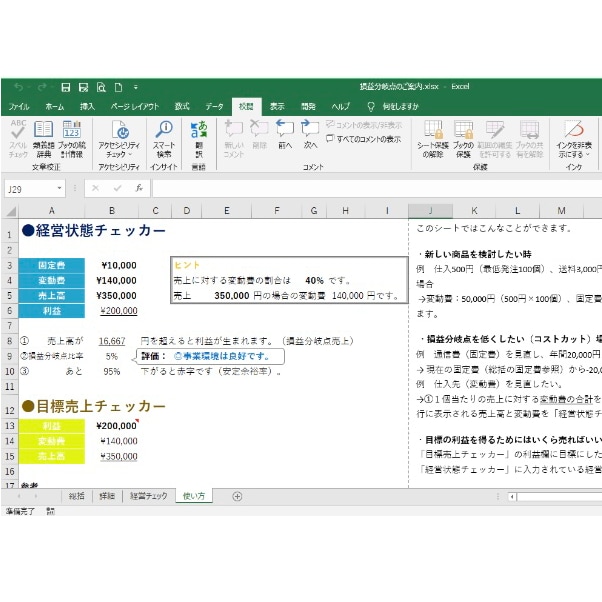This screenshot has height=602, width=602.
Task: Click inside the formula bar
Action: tap(376, 189)
